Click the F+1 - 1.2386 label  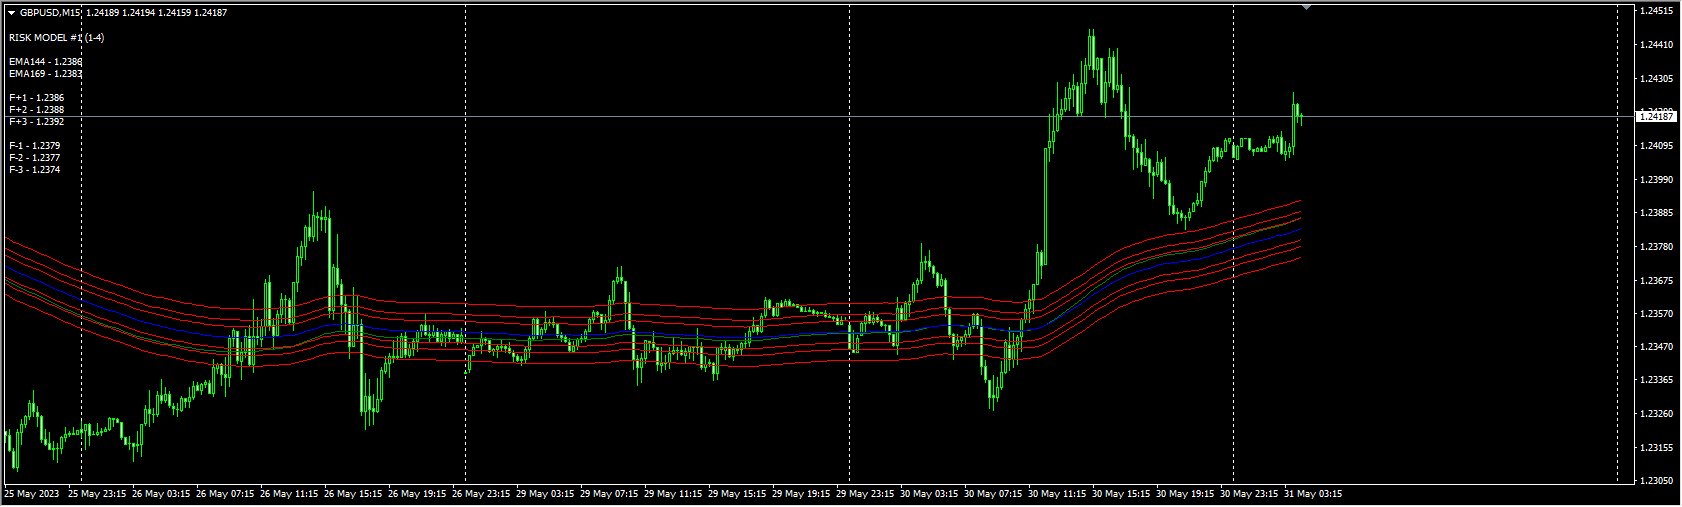coord(37,98)
